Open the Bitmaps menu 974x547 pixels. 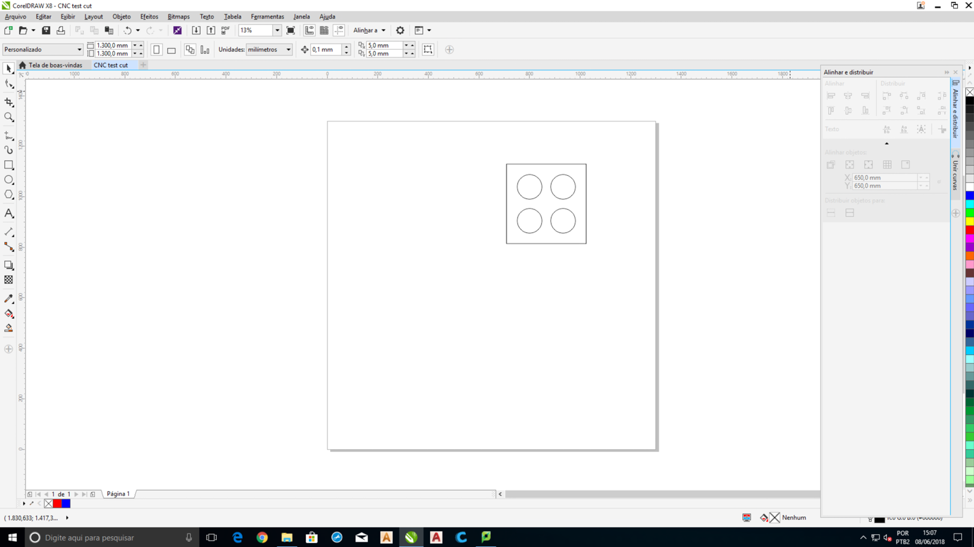pyautogui.click(x=179, y=17)
